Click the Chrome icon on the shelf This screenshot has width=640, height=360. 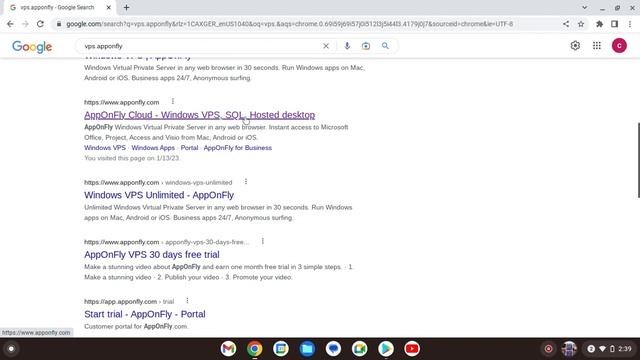tap(254, 349)
